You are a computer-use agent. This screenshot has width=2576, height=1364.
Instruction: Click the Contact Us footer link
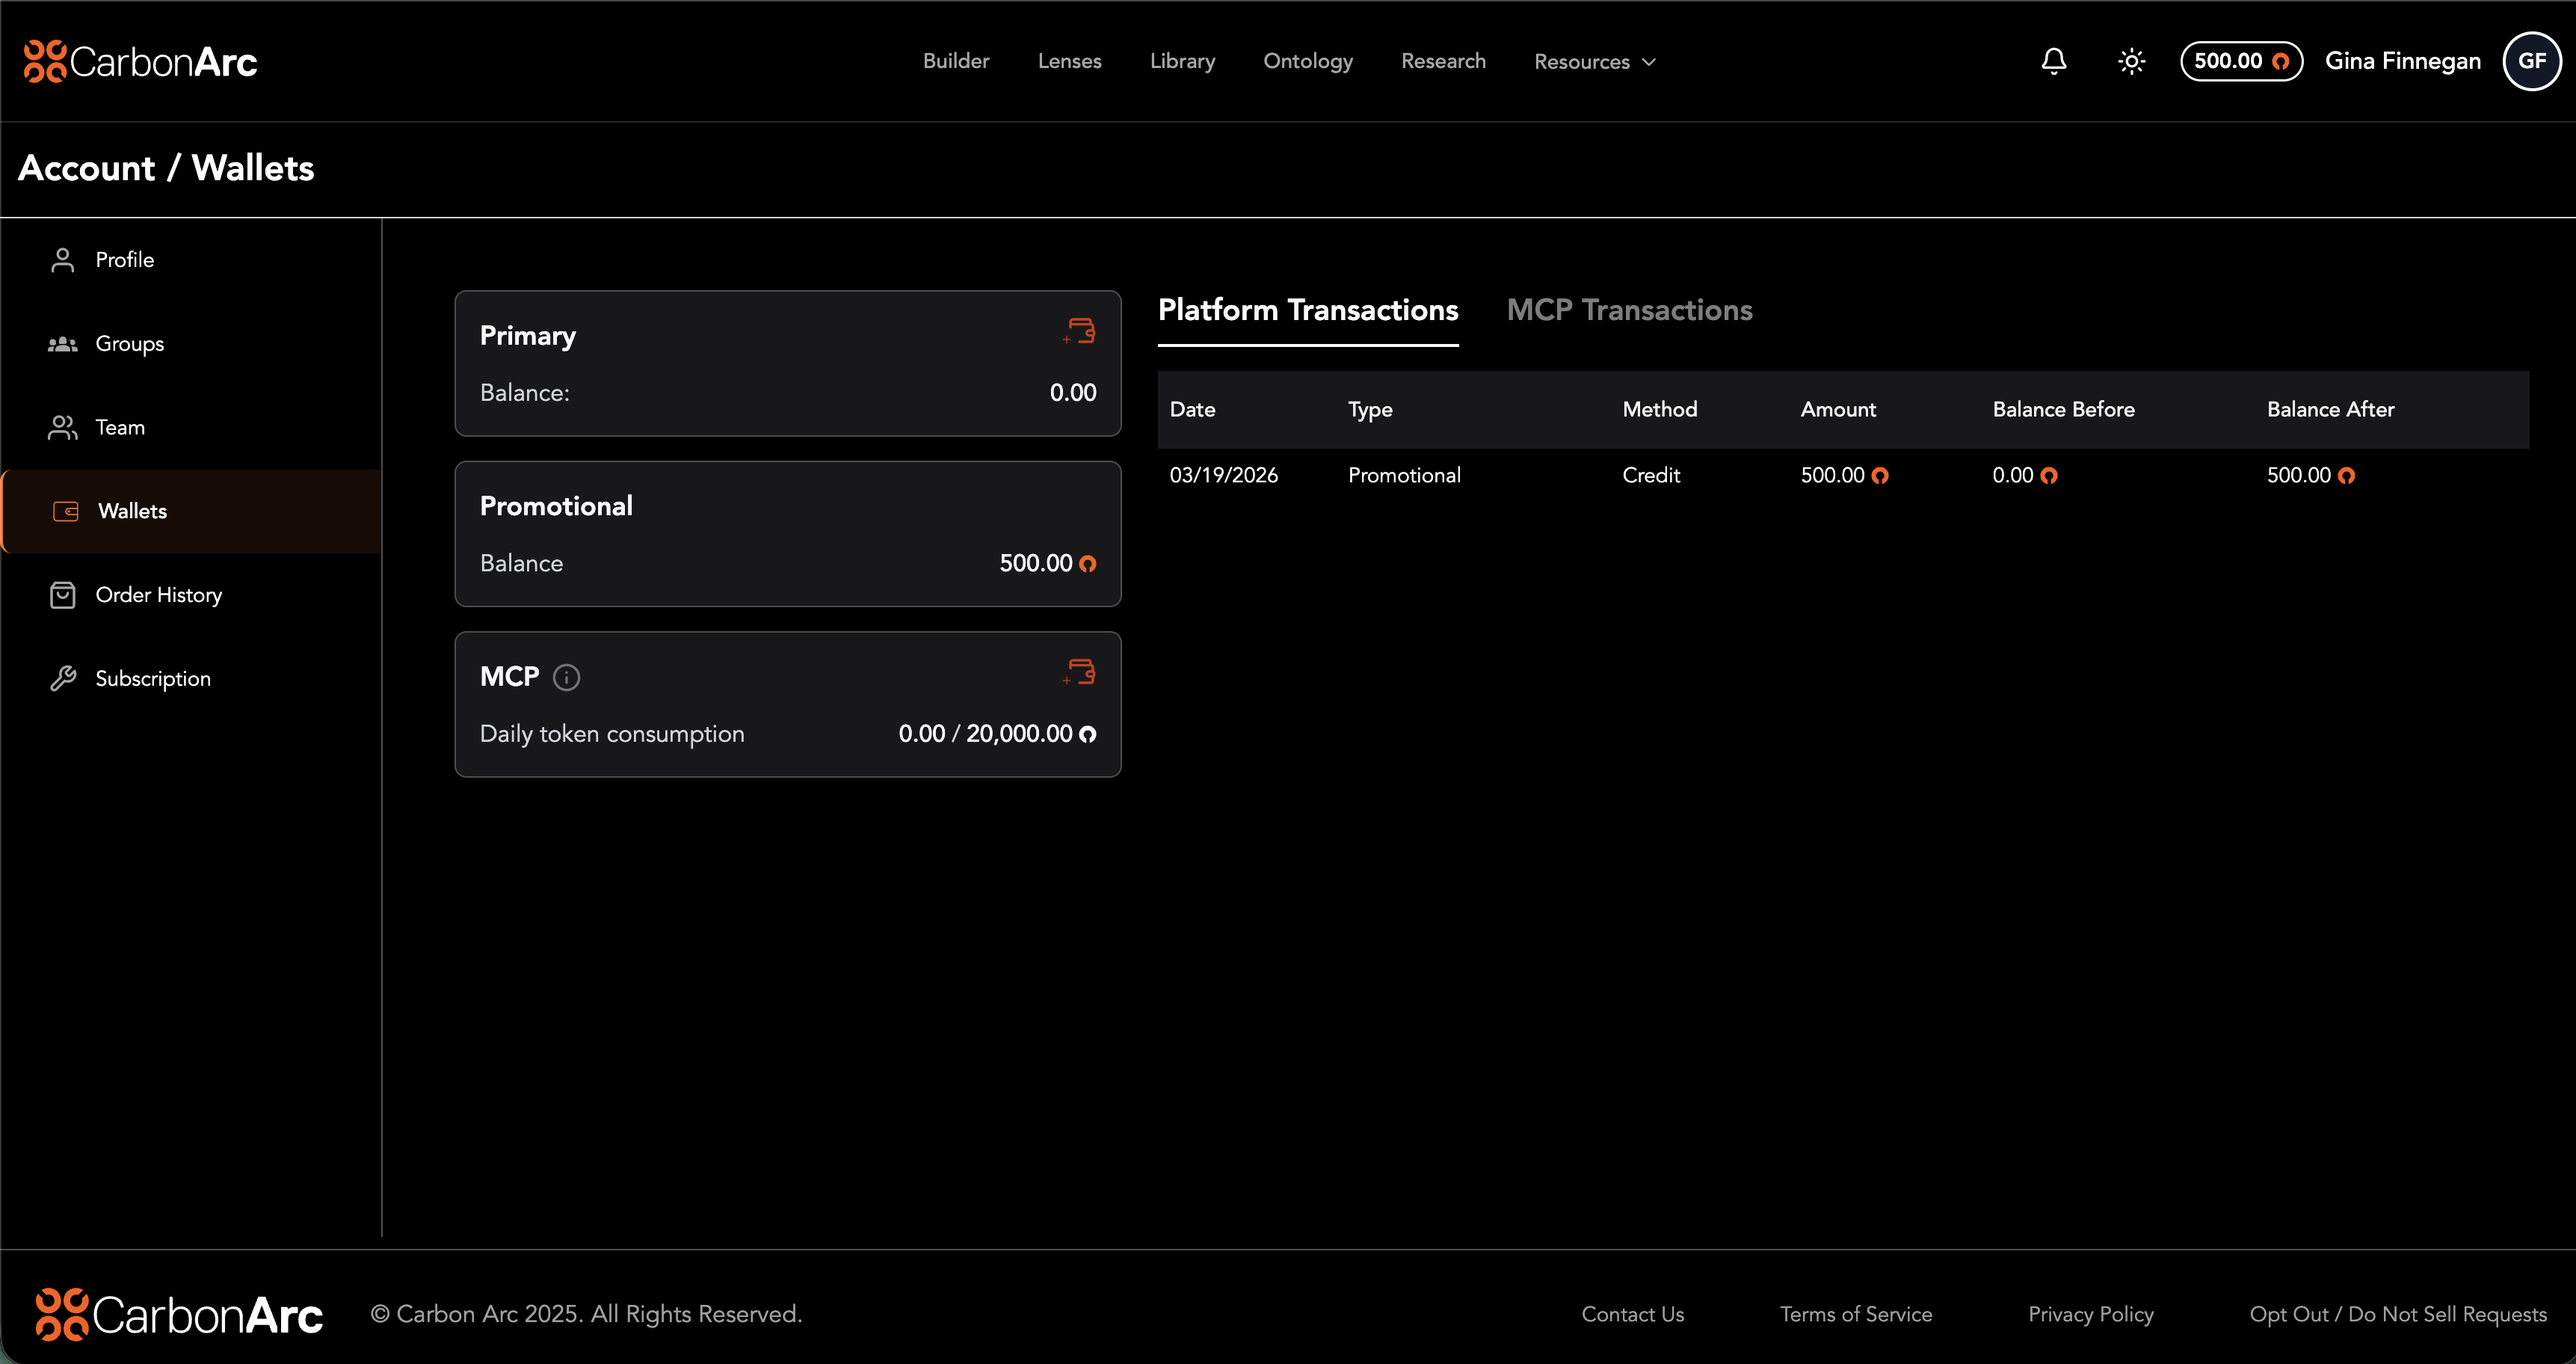click(x=1632, y=1314)
